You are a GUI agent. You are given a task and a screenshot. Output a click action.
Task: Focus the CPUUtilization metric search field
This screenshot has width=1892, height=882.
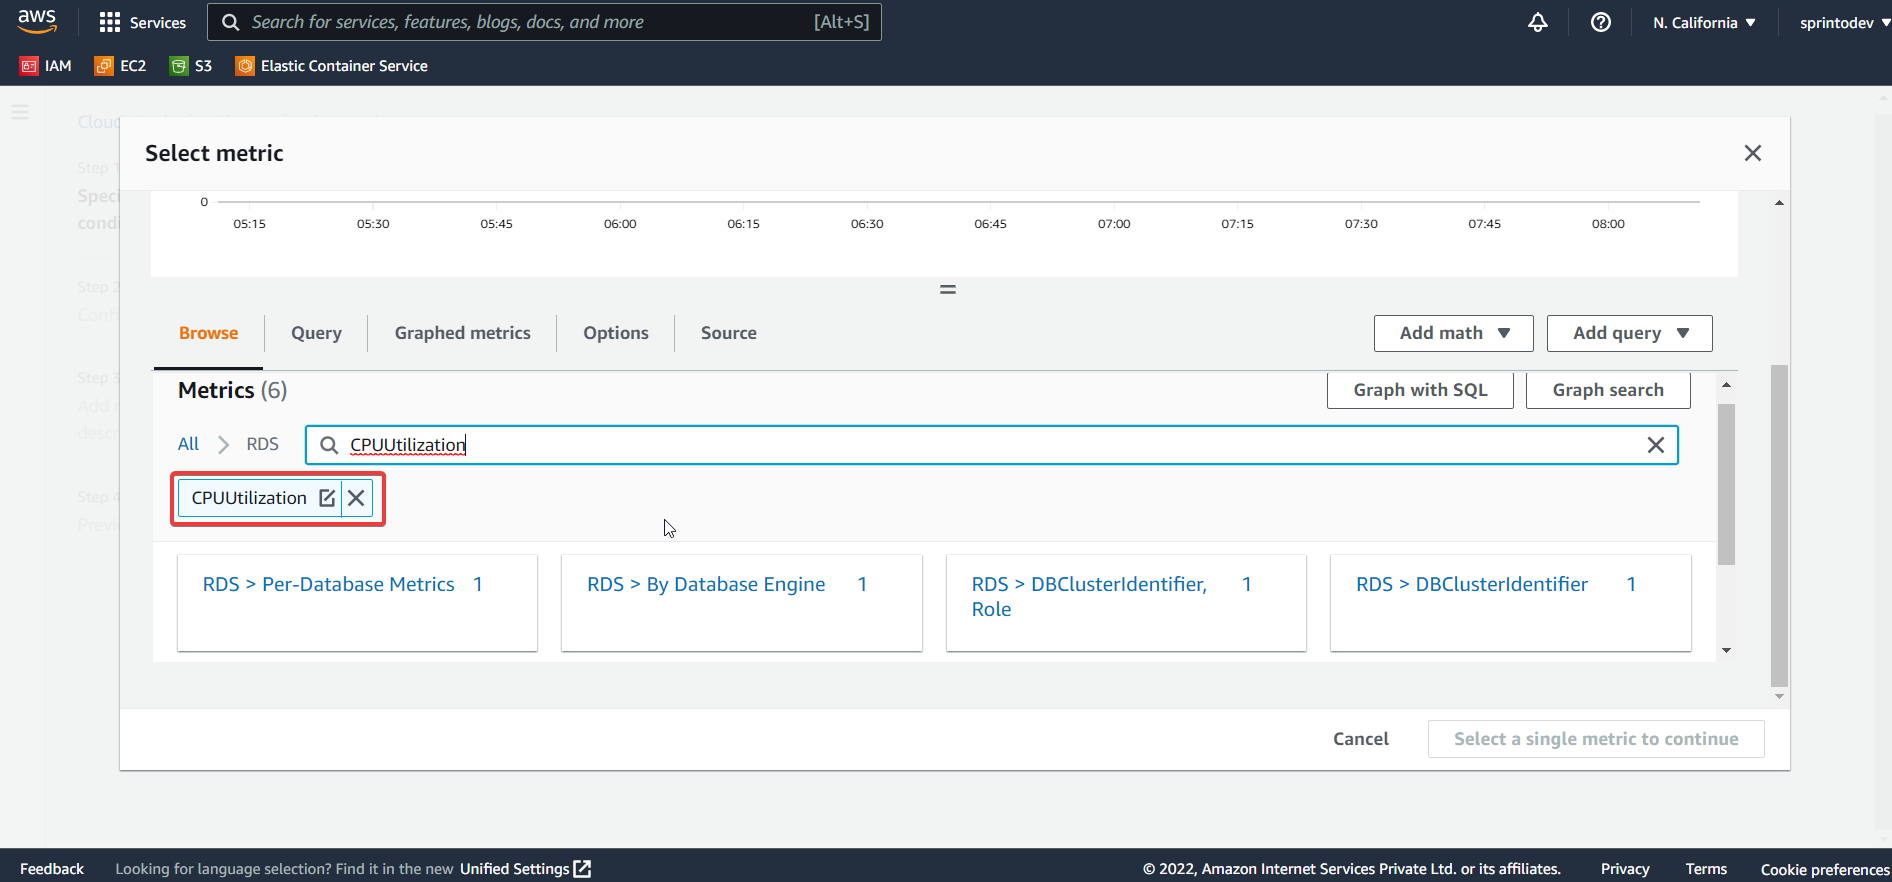point(990,445)
